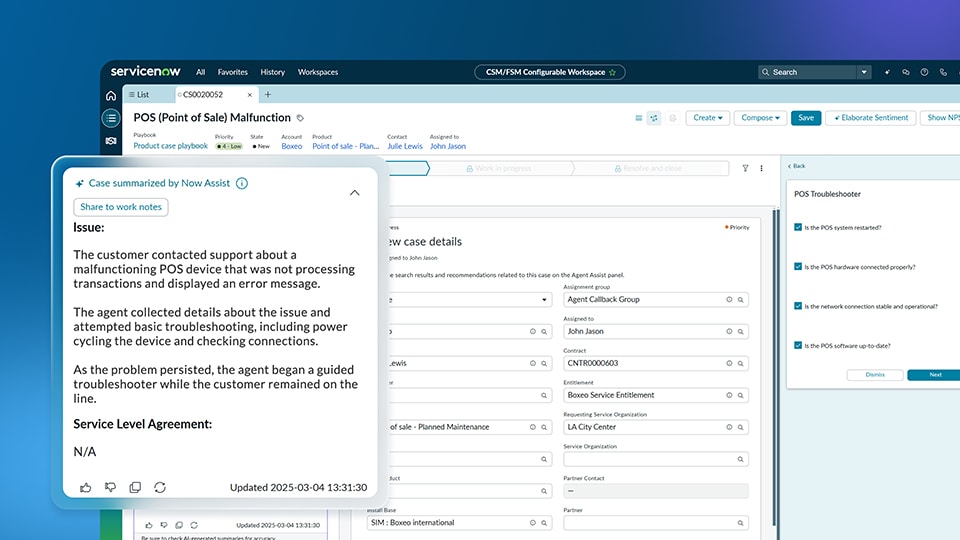Screen dimensions: 960x540
Task: Select the CS0020052 tab
Action: pos(203,95)
